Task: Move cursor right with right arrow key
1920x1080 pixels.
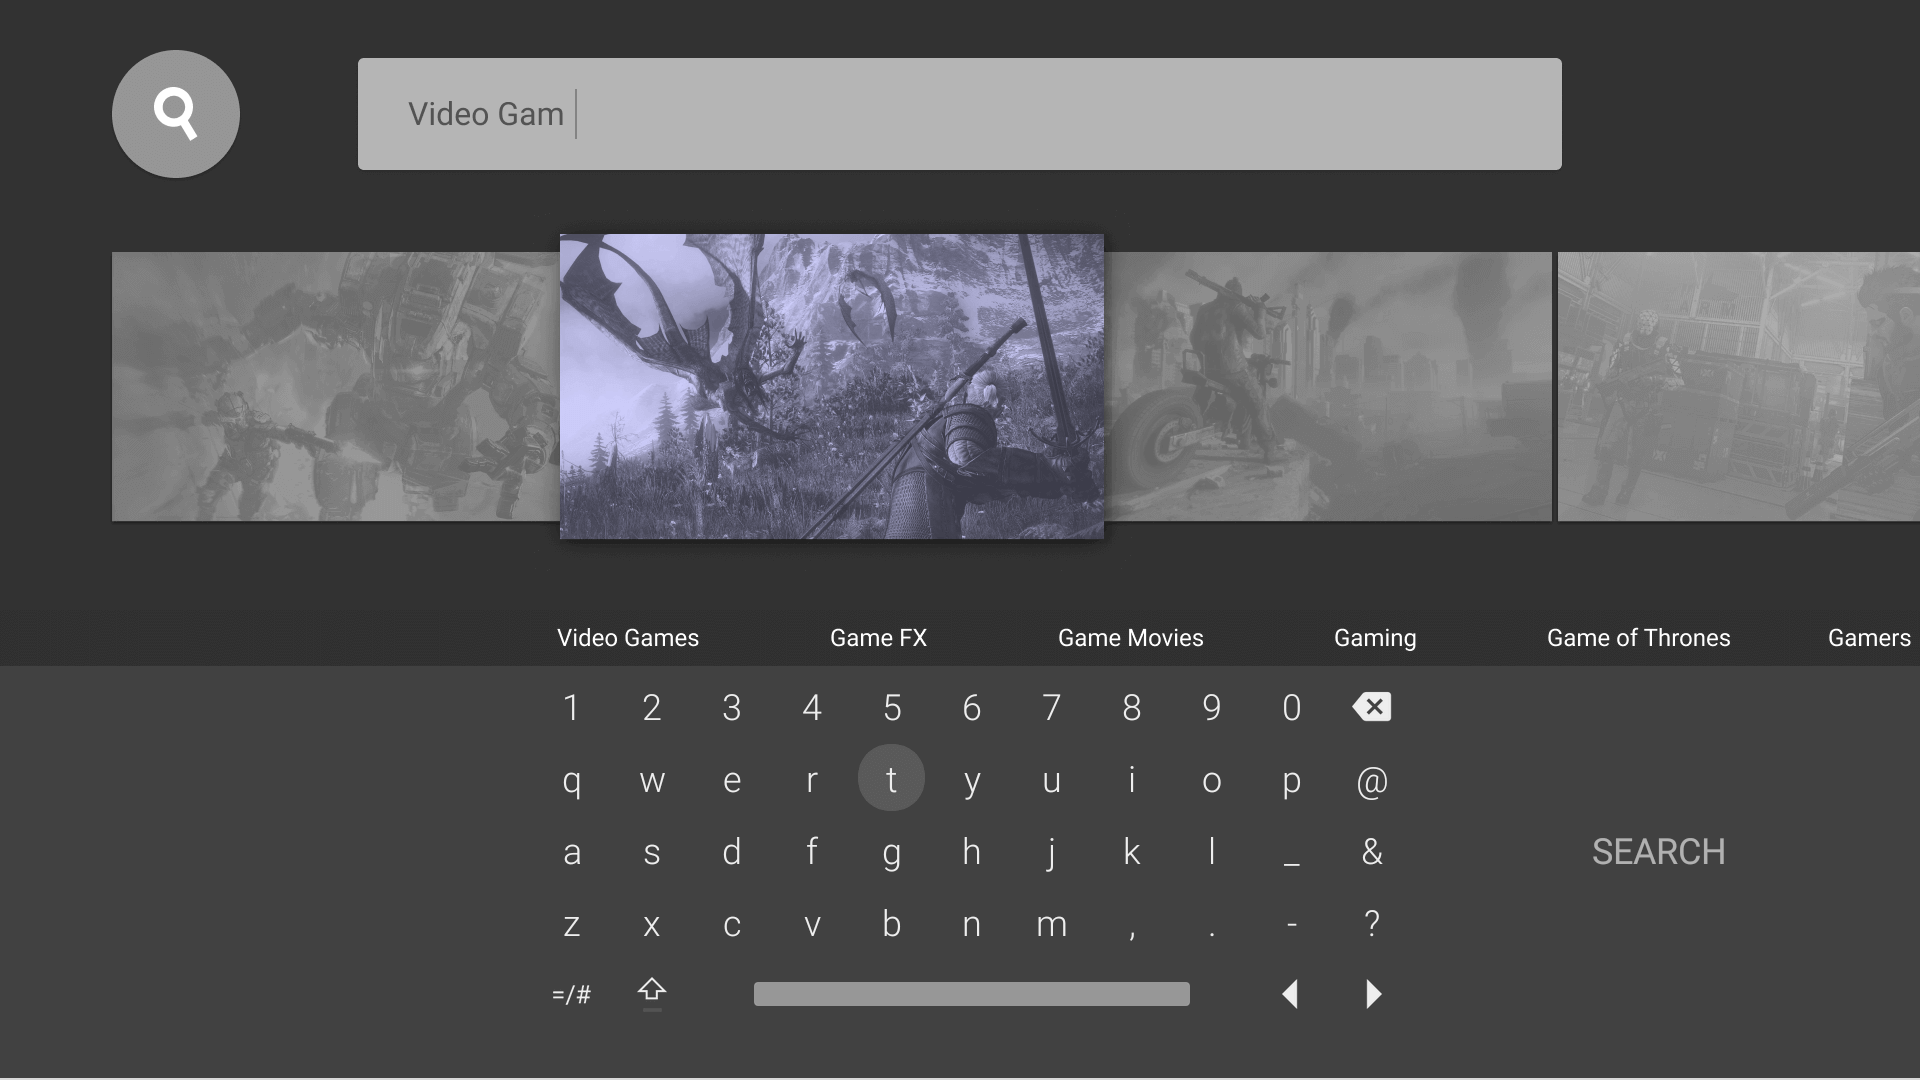Action: (1373, 994)
